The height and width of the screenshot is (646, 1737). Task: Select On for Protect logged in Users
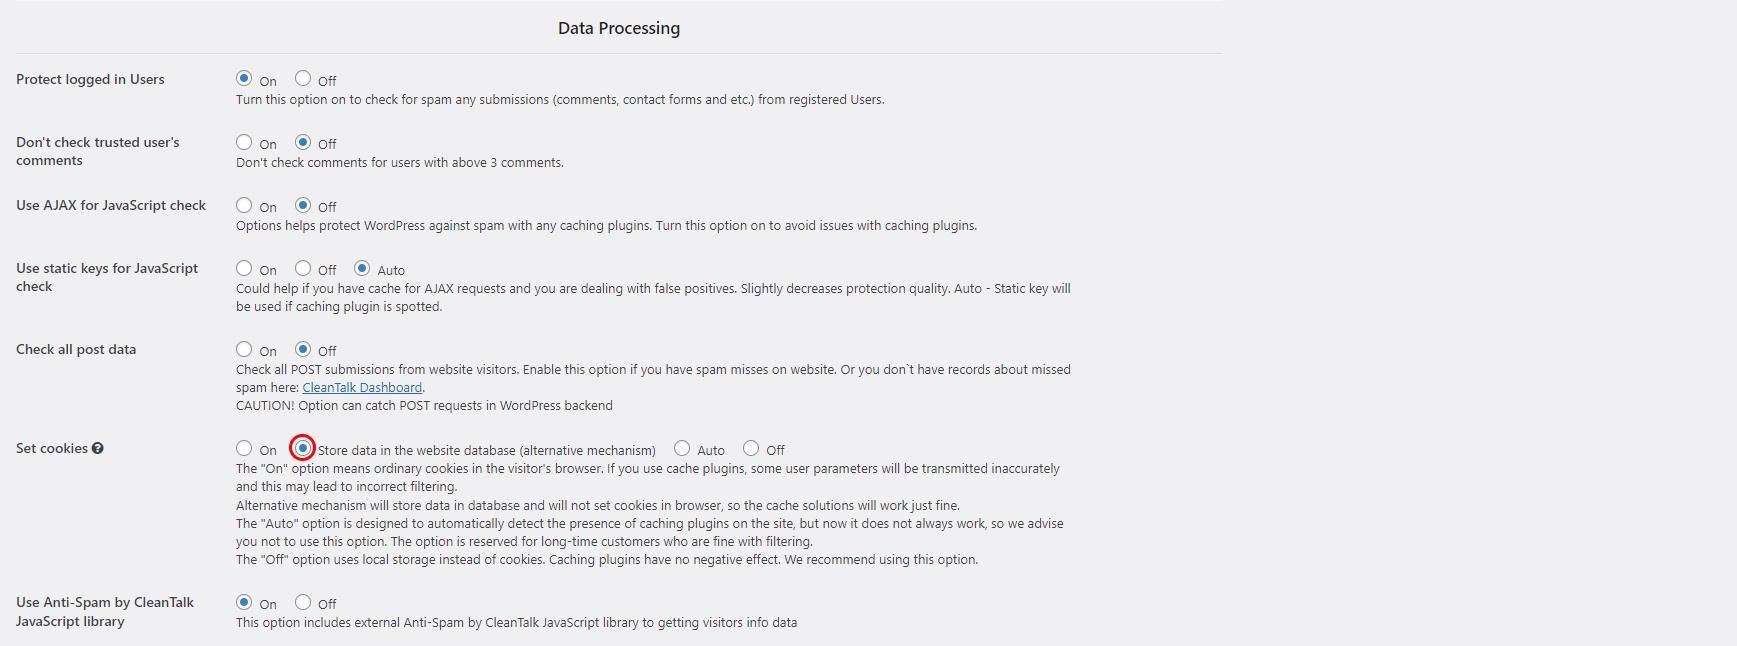(244, 78)
